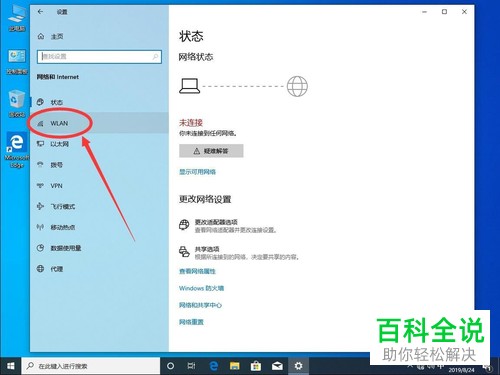This screenshot has height=375, width=500.
Task: Minimize the Settings window
Action: (424, 12)
